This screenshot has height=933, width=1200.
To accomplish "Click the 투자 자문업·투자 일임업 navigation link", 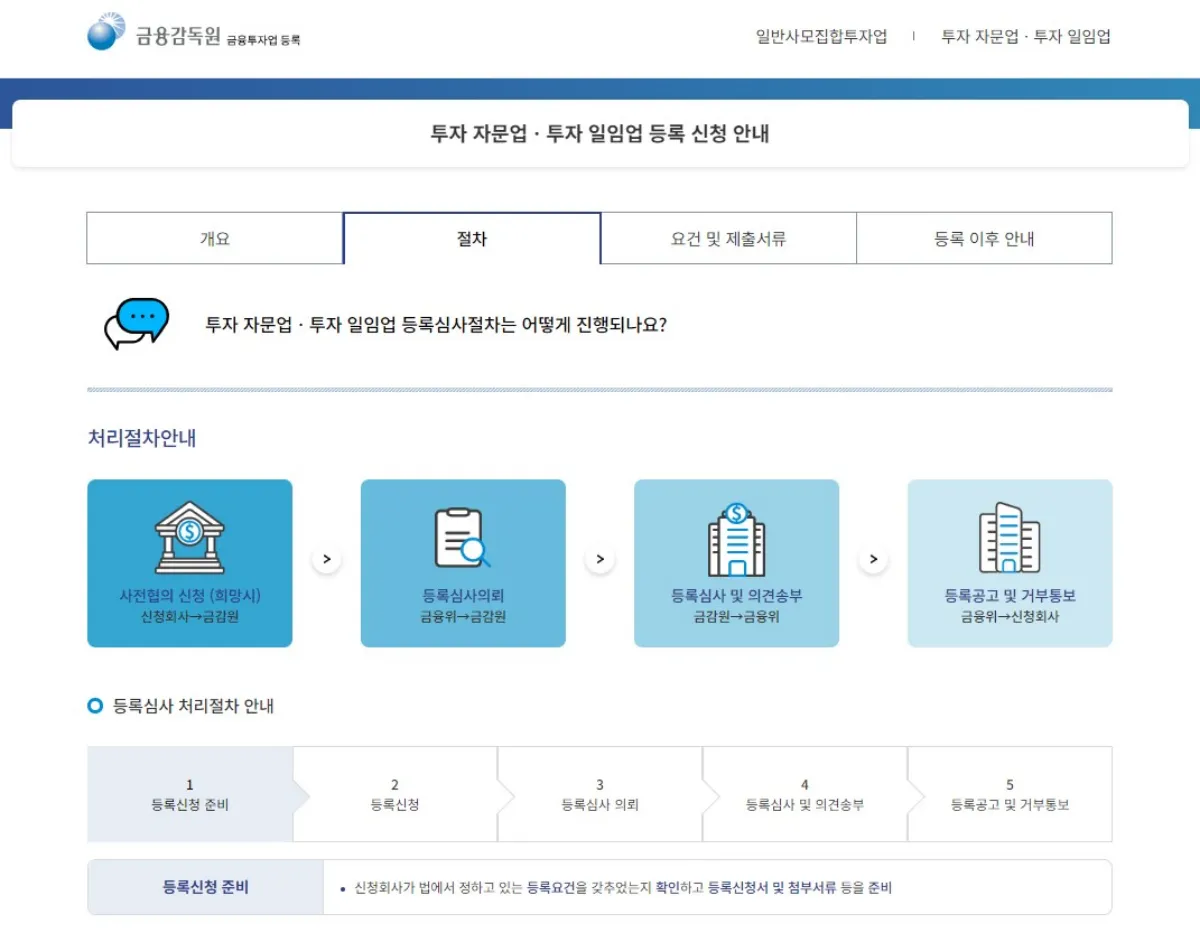I will pos(1024,37).
